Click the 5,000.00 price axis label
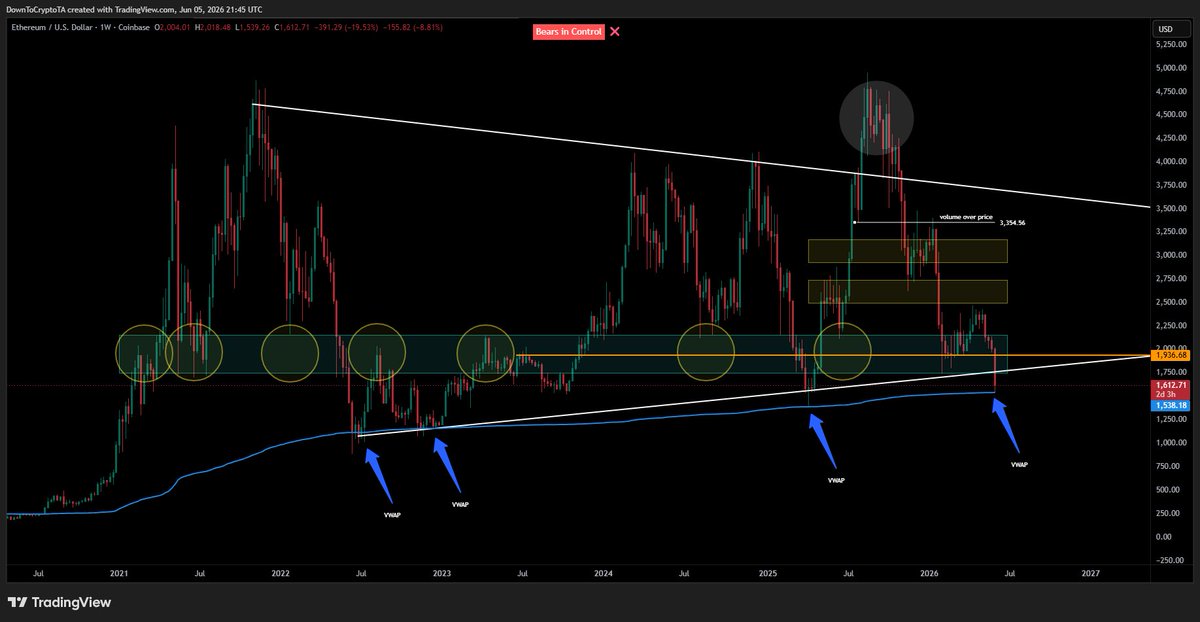Viewport: 1200px width, 622px height. click(x=1171, y=67)
